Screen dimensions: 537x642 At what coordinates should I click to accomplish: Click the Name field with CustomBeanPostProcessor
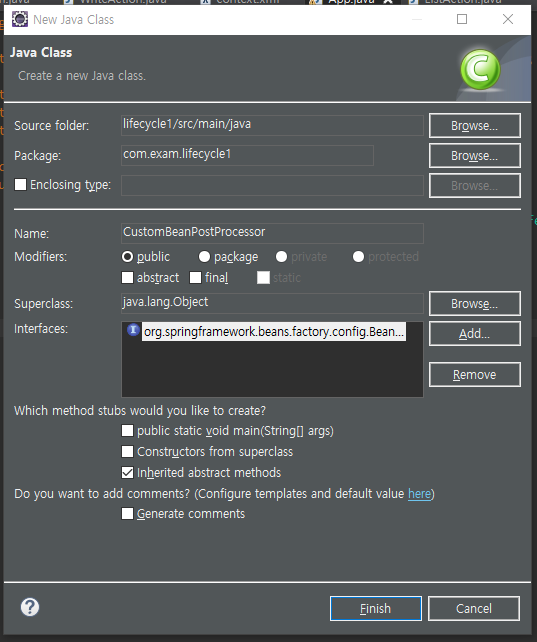click(x=272, y=233)
